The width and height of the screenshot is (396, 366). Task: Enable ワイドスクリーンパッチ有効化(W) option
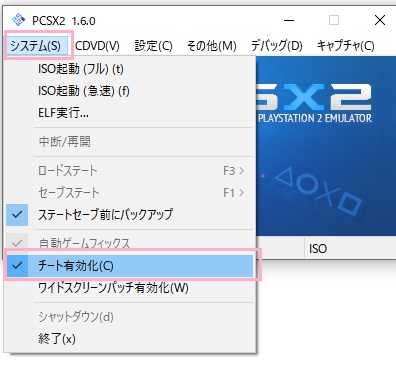[x=130, y=288]
